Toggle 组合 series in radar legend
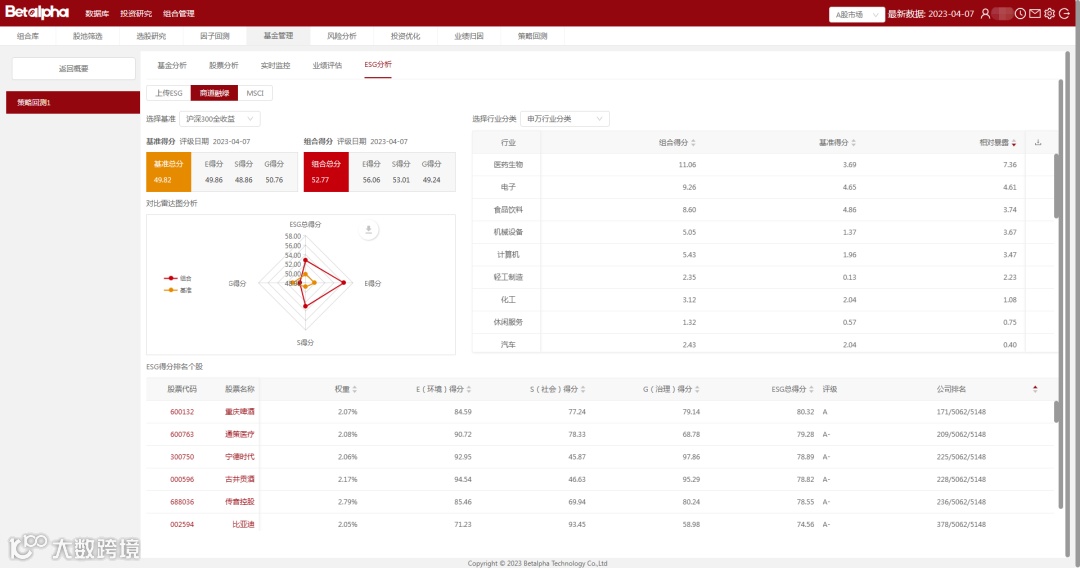The height and width of the screenshot is (568, 1080). point(178,278)
